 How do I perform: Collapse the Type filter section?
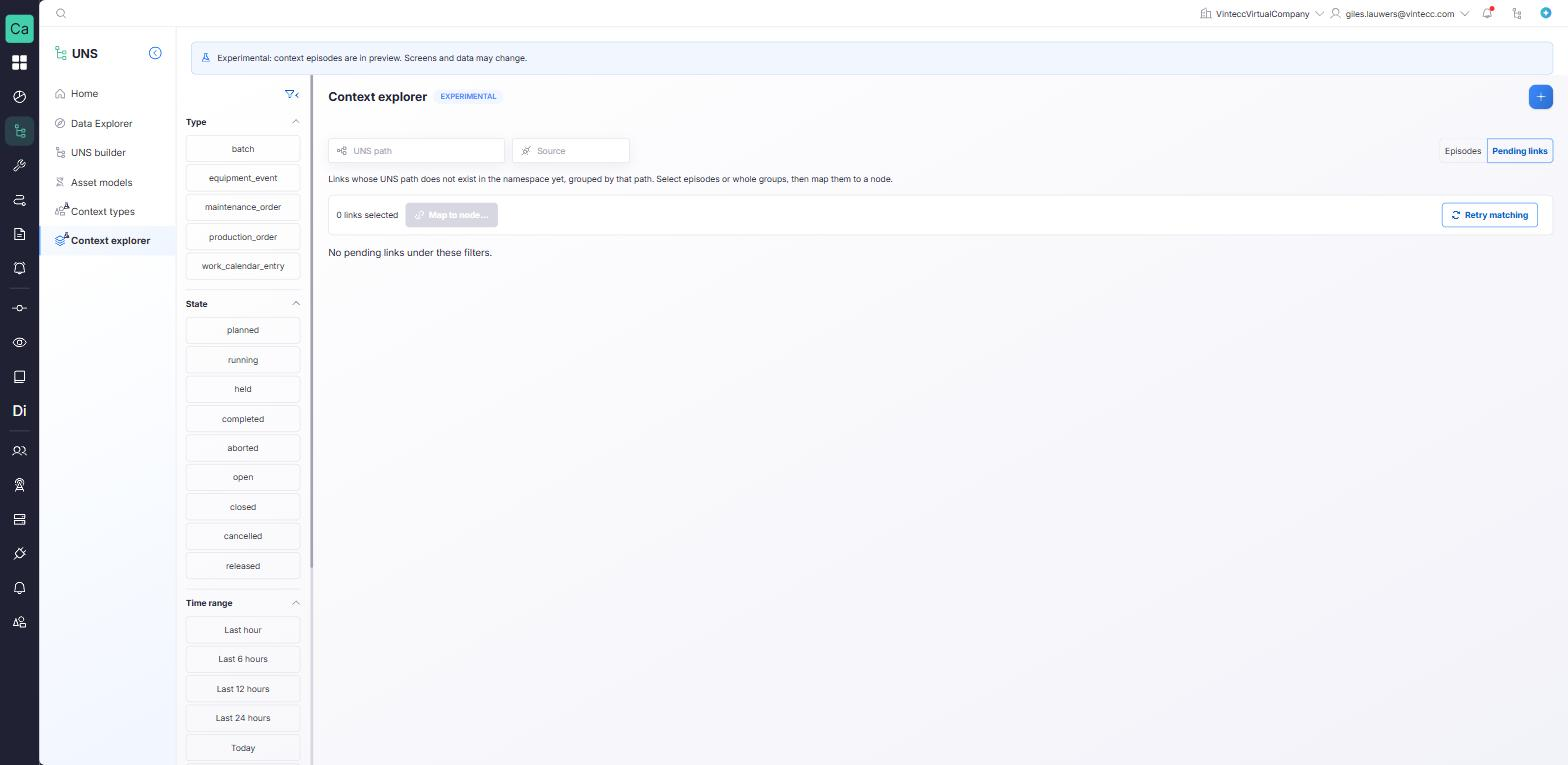(x=295, y=122)
